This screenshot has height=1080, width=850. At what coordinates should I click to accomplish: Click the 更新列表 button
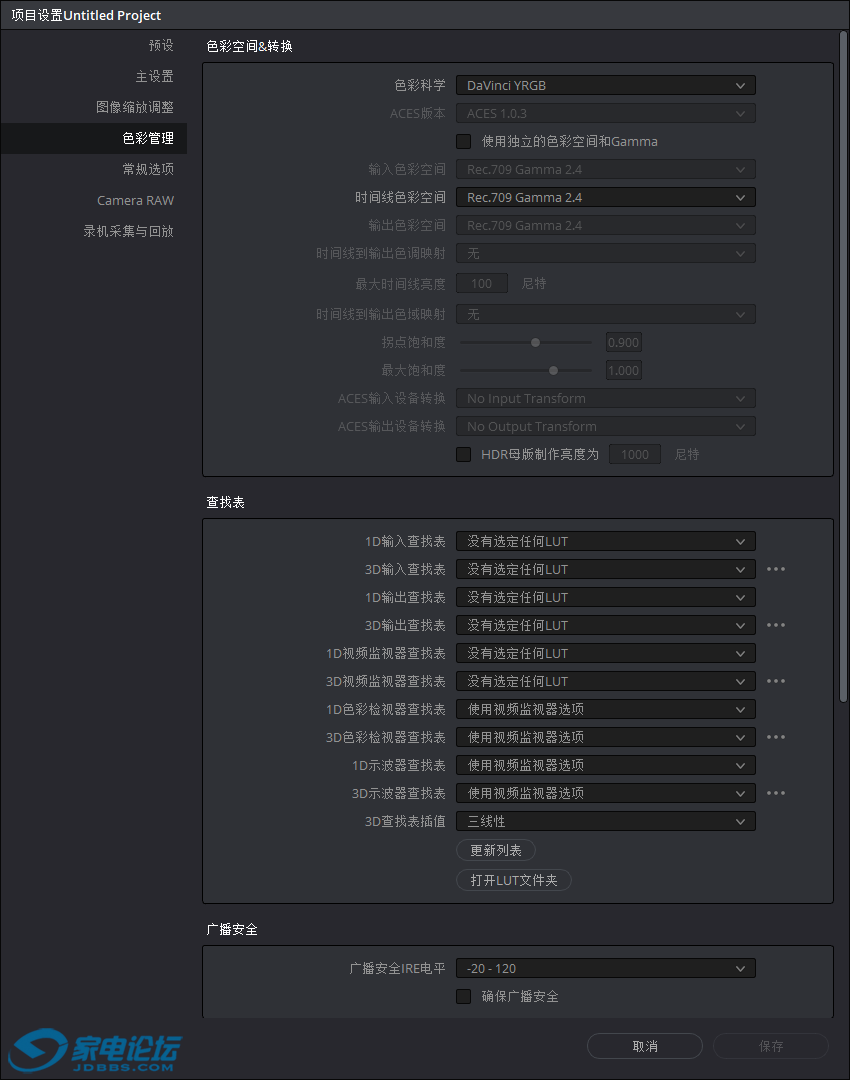pyautogui.click(x=496, y=850)
